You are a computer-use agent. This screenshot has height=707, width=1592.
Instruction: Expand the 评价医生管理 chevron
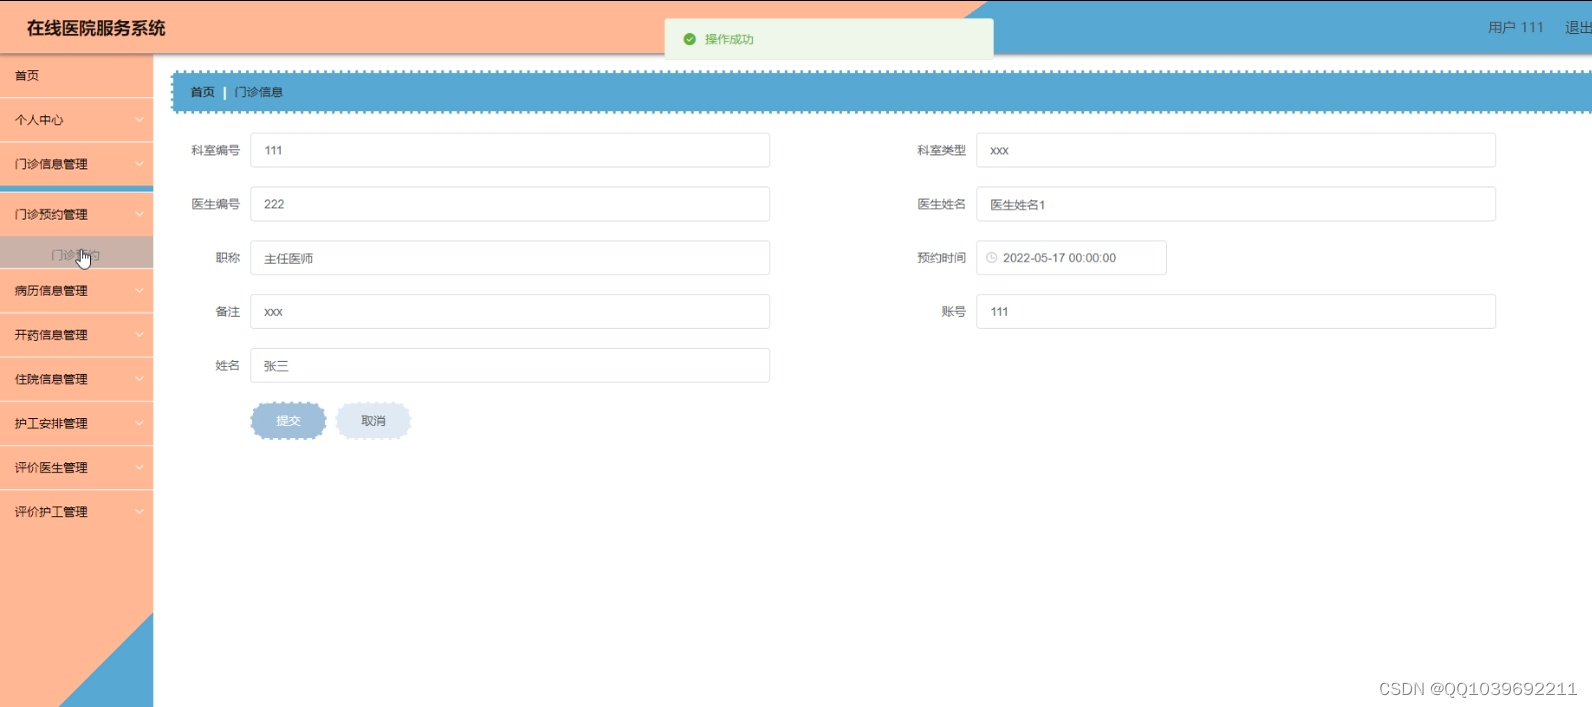(139, 467)
